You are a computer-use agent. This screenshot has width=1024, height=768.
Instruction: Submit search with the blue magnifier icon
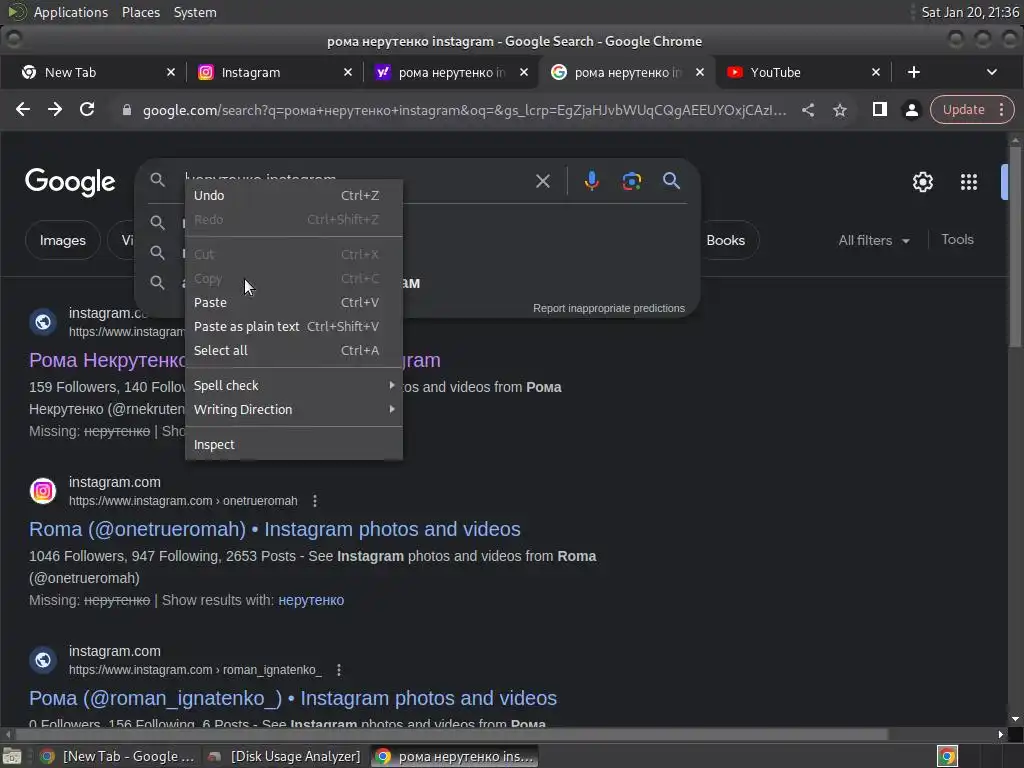tap(671, 181)
